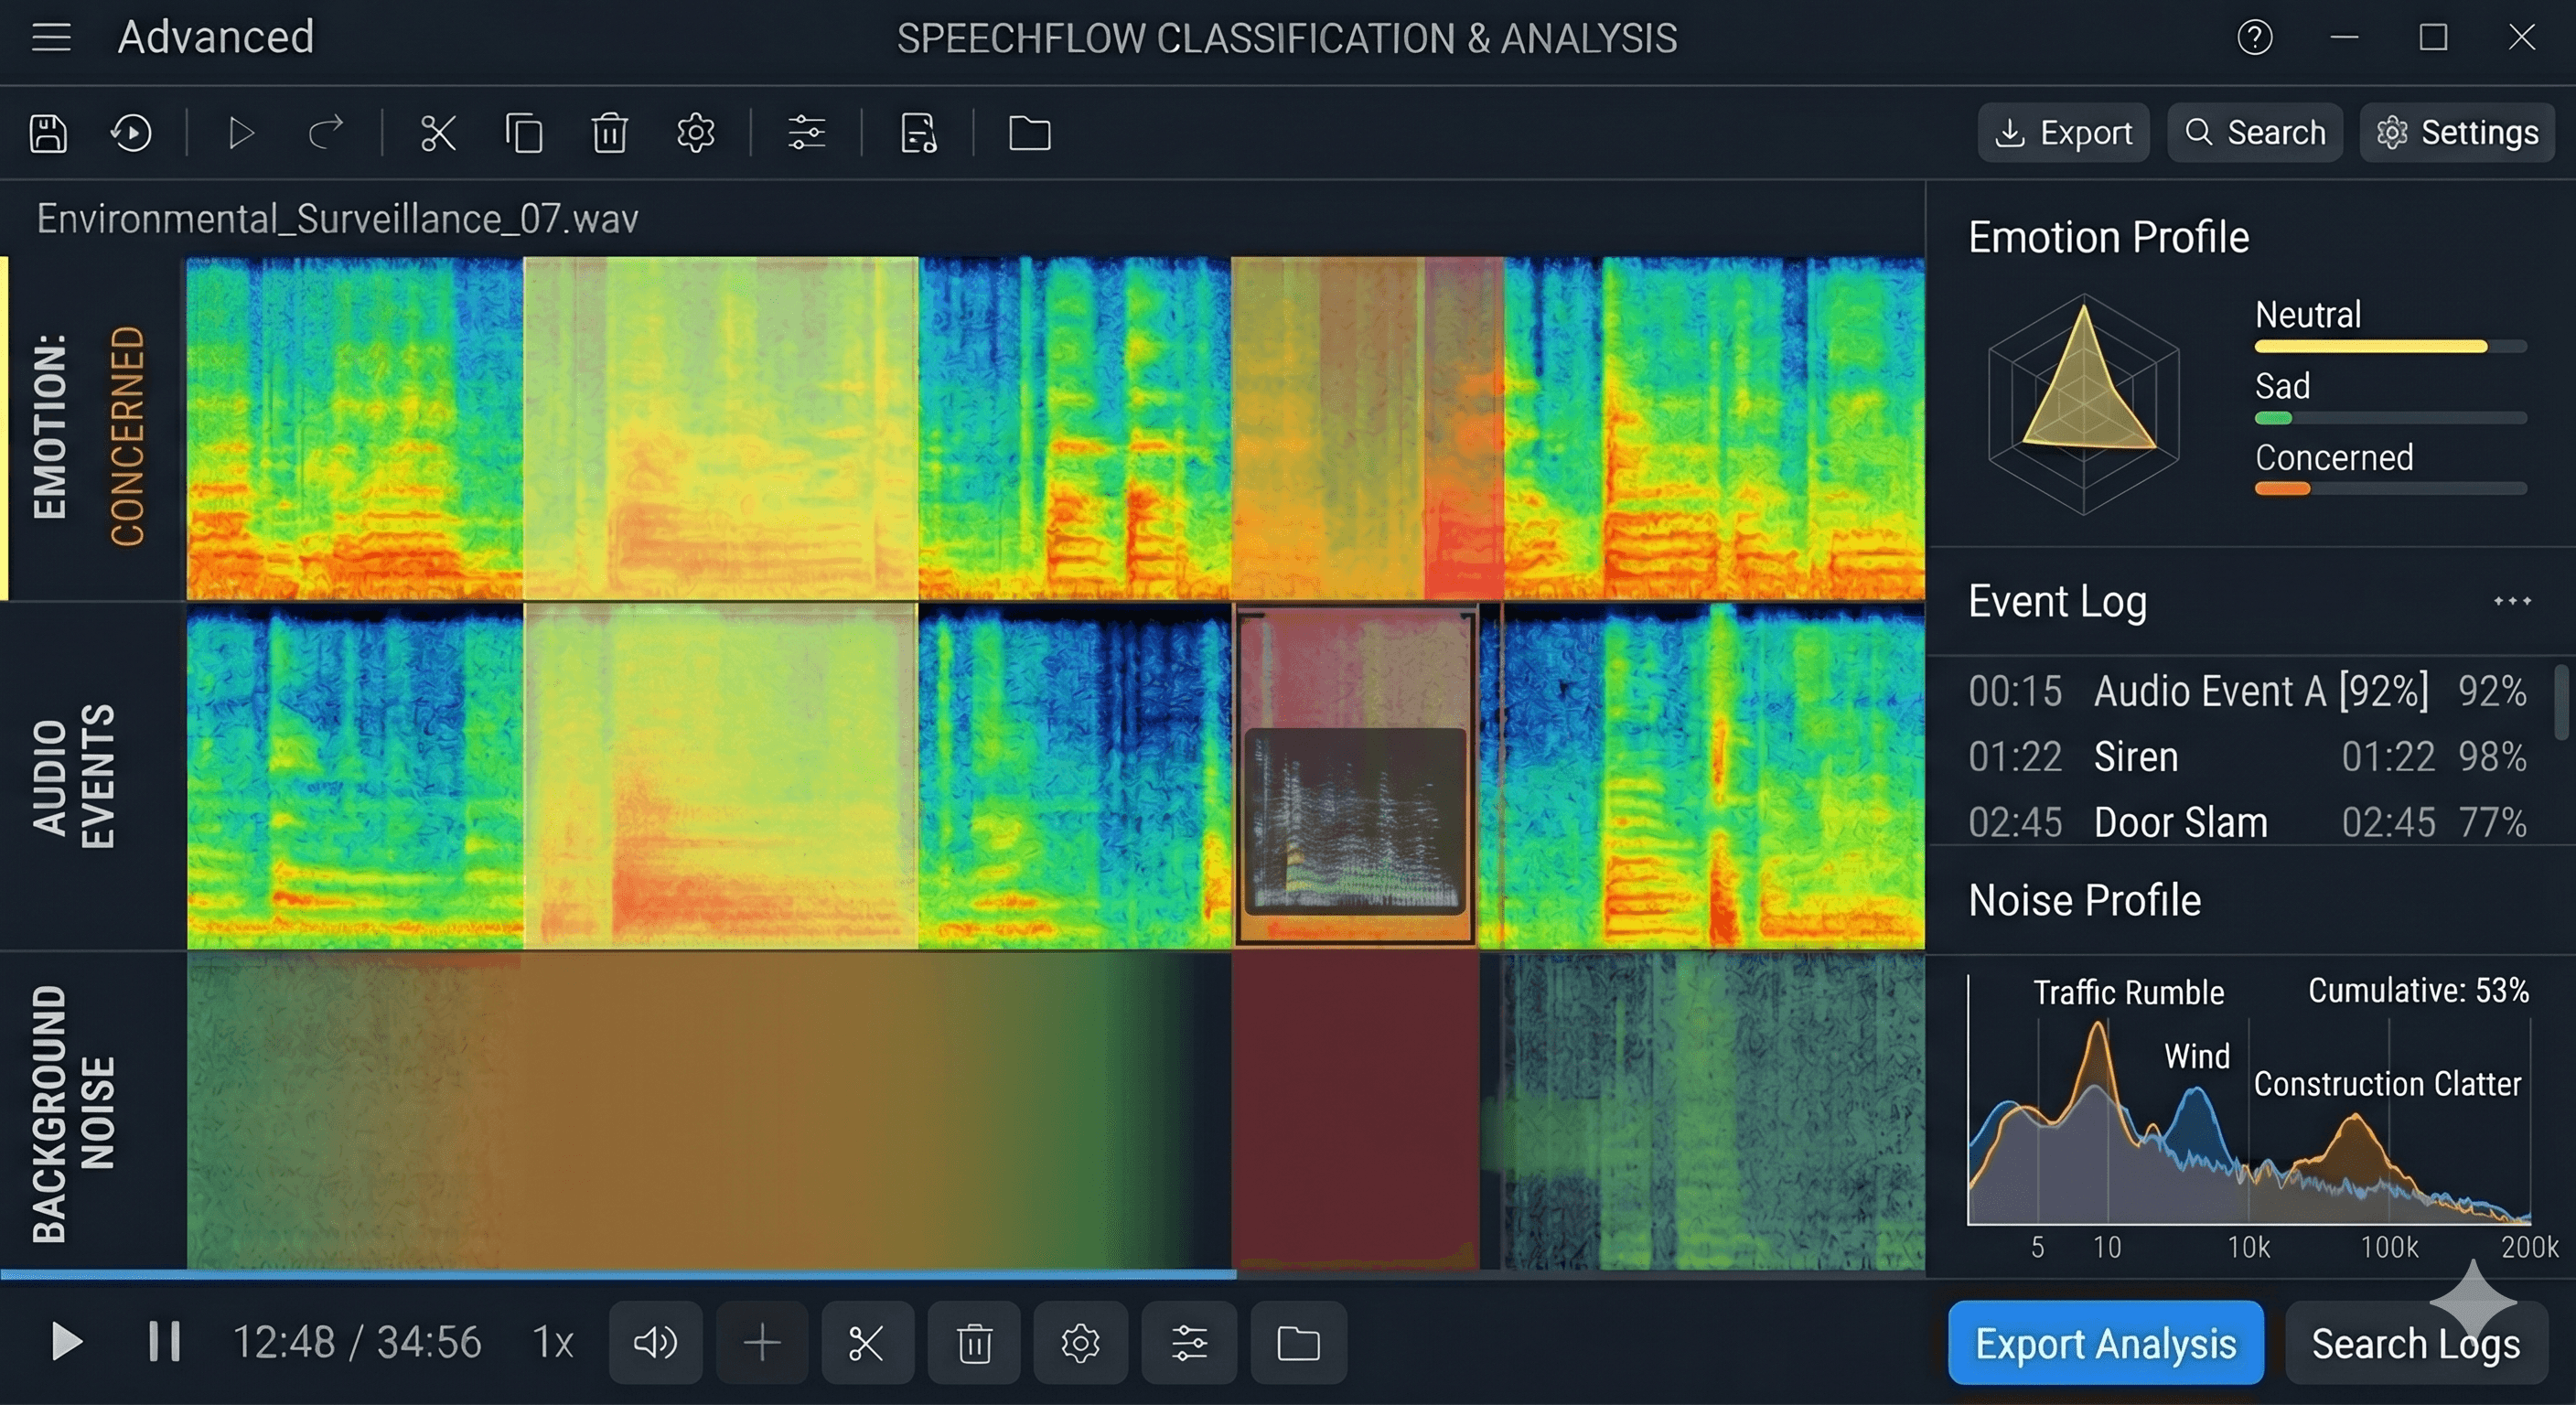
Task: Open the history restore icon
Action: pos(131,133)
